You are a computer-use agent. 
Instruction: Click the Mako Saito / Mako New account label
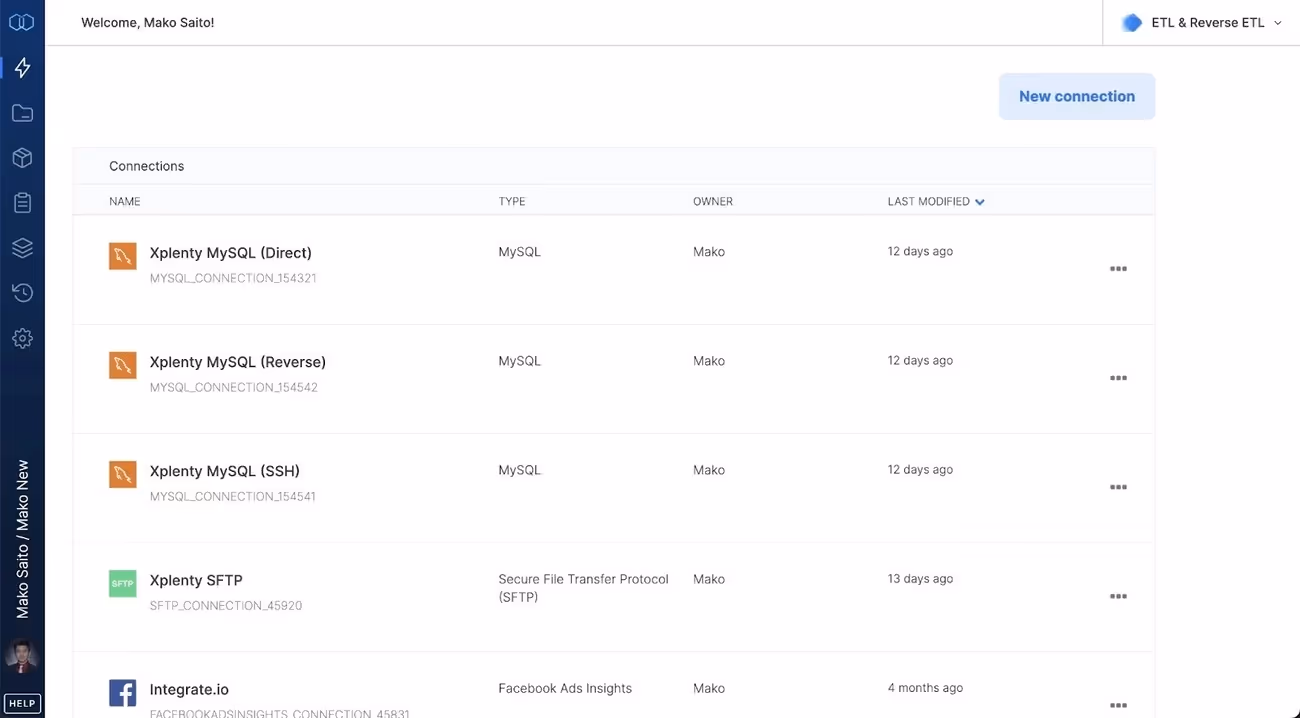coord(22,539)
